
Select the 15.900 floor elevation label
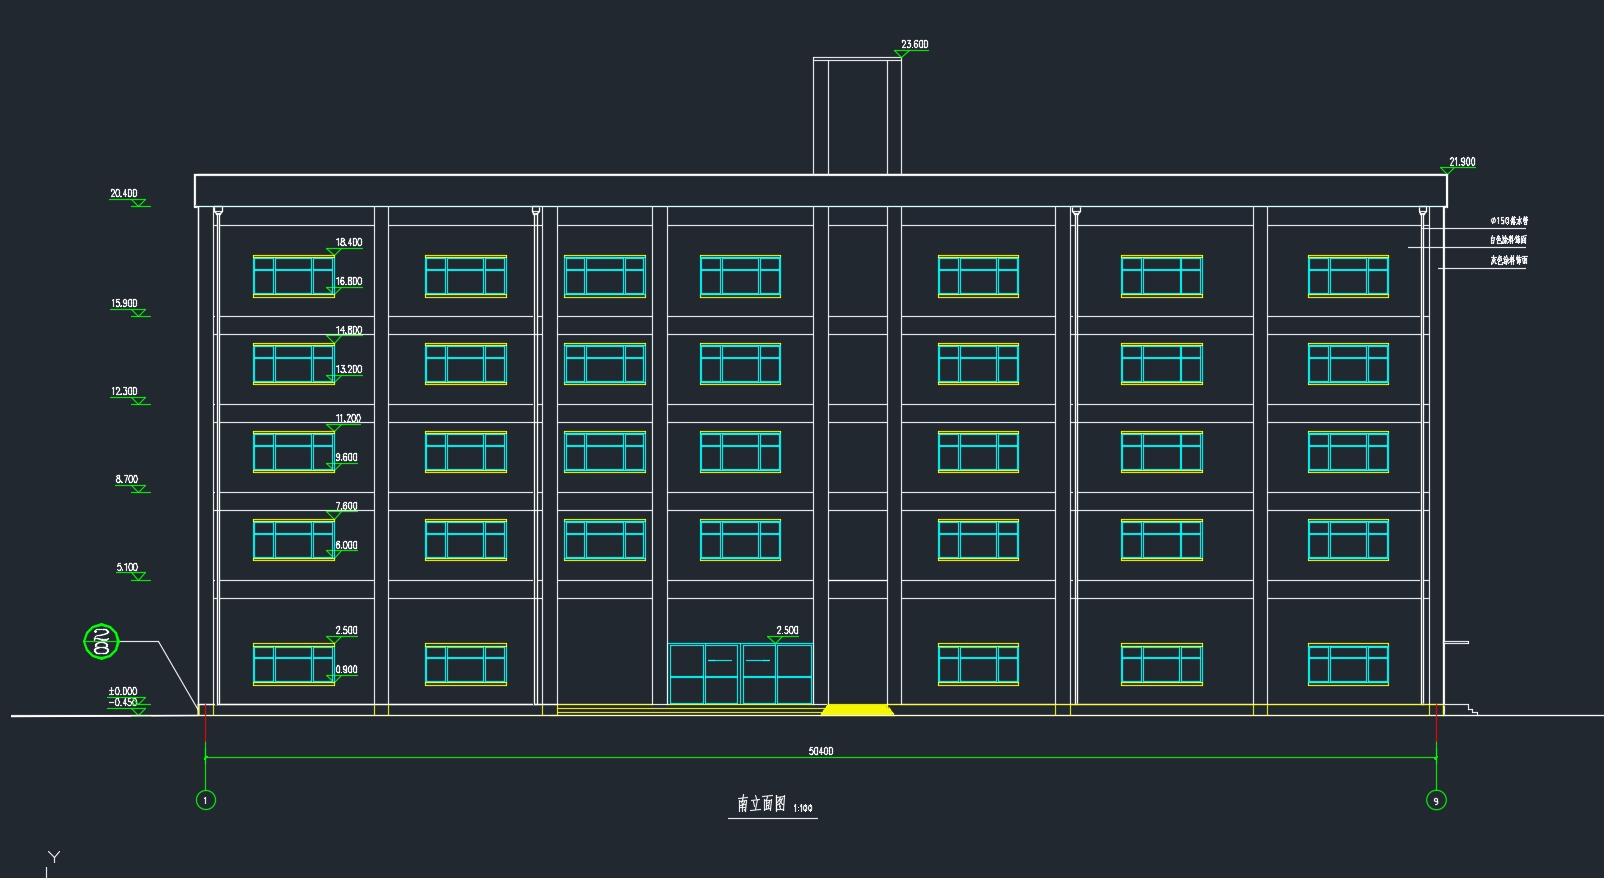124,303
